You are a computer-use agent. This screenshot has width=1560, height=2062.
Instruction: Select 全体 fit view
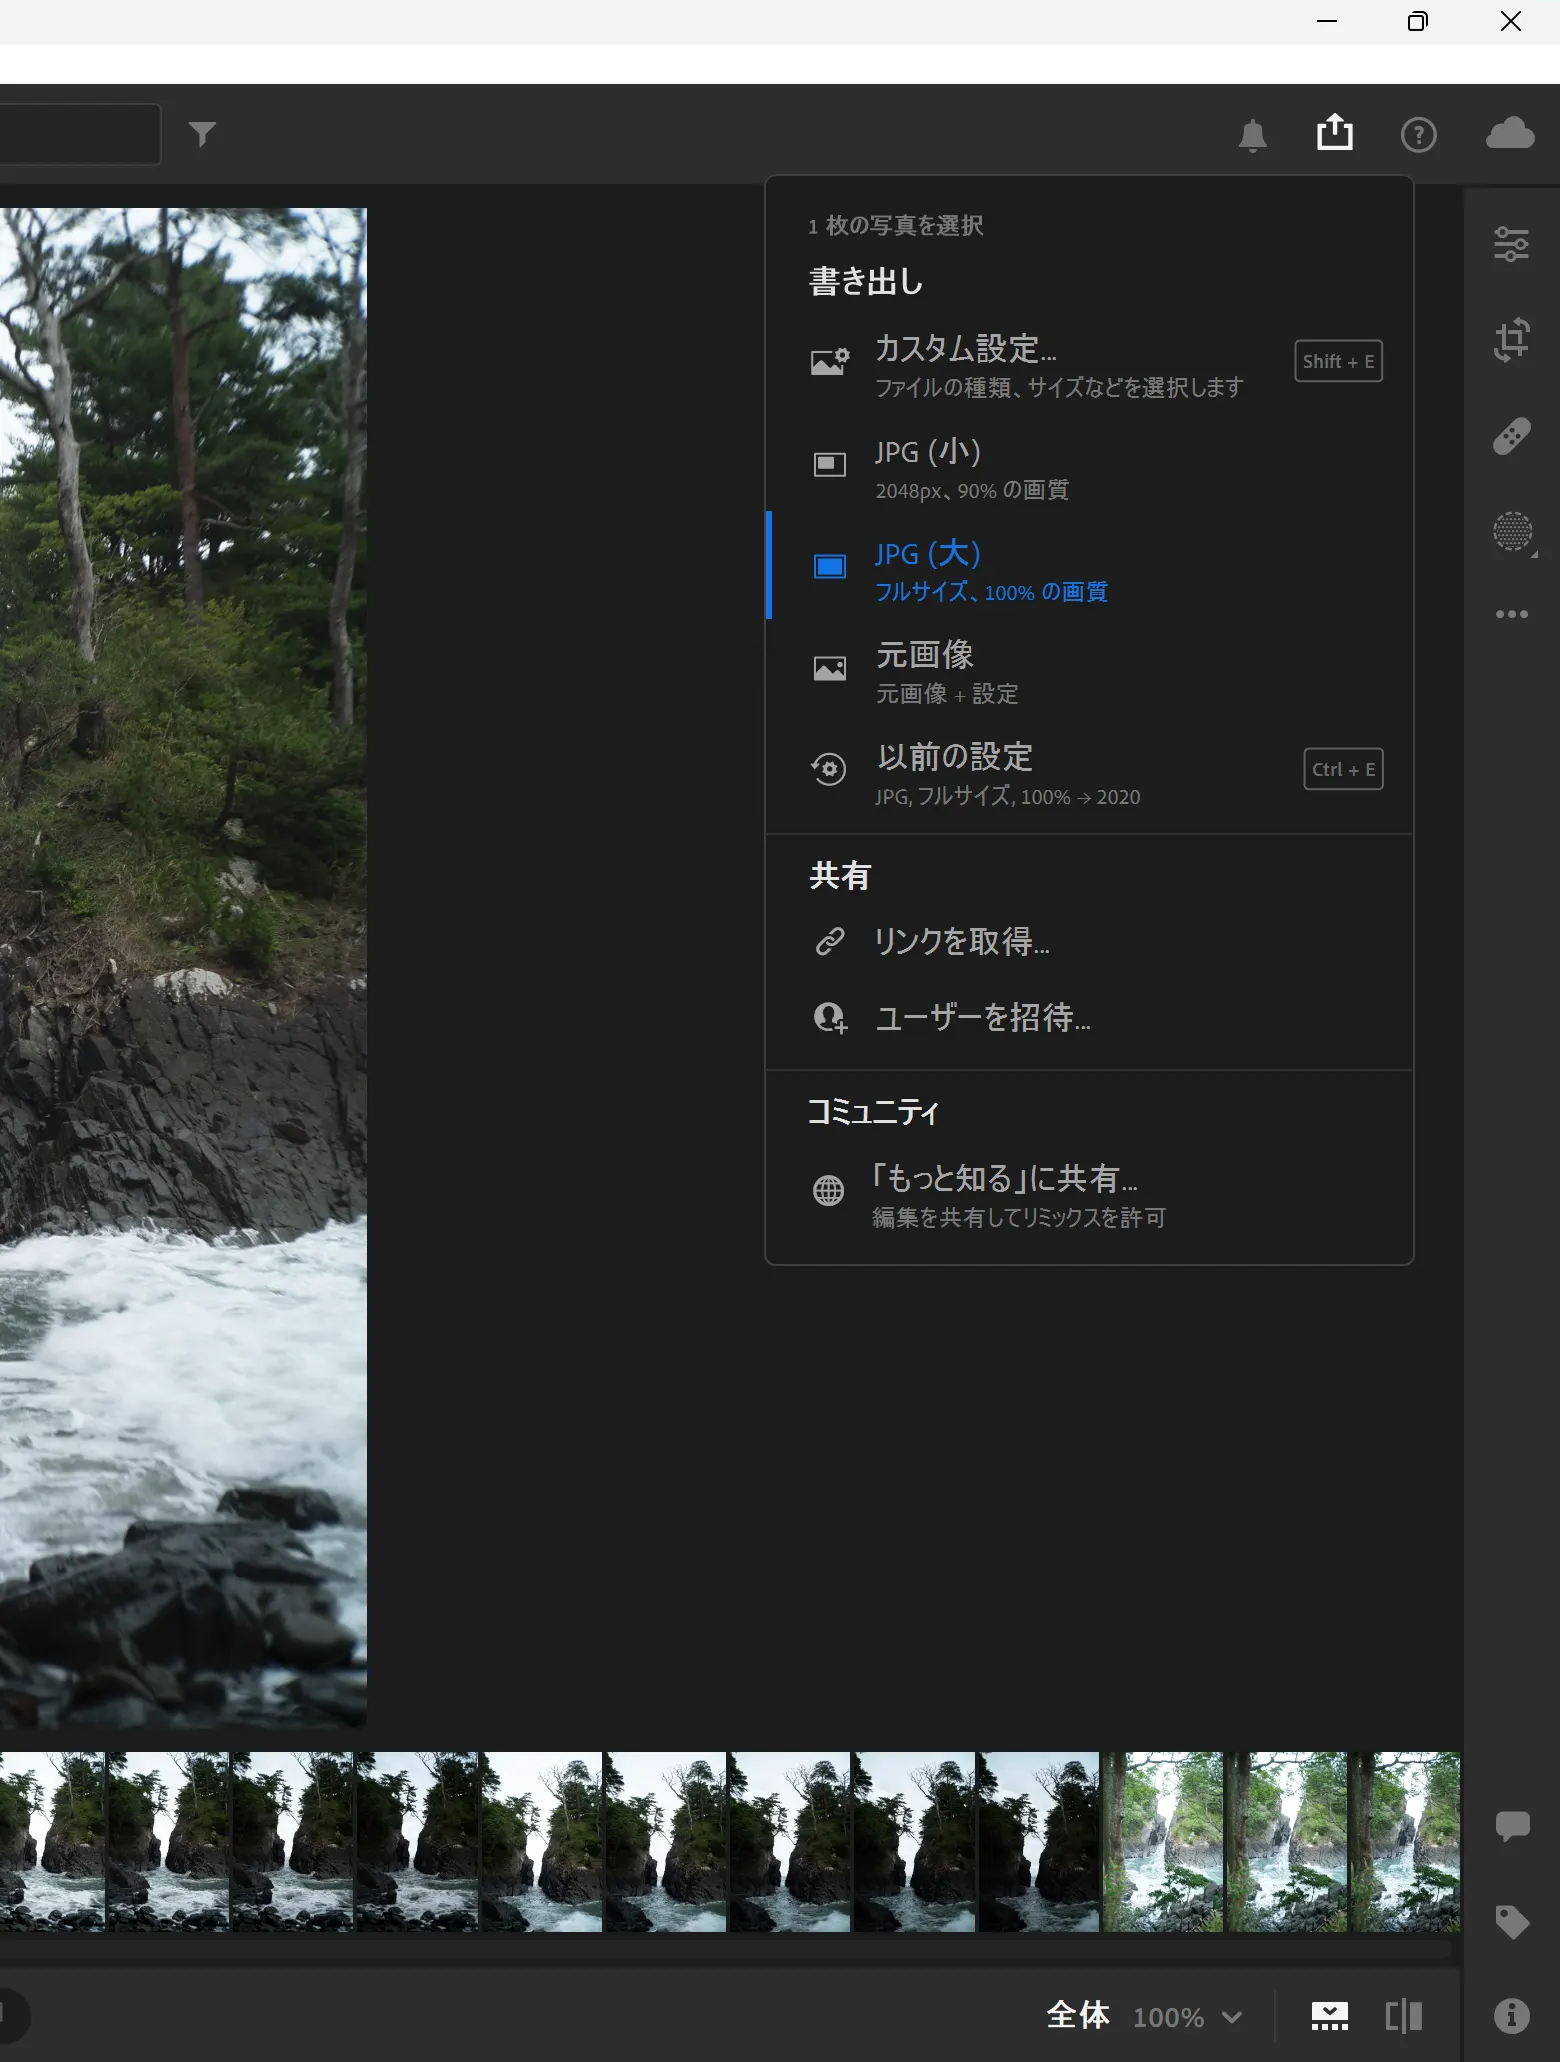pos(1078,2015)
